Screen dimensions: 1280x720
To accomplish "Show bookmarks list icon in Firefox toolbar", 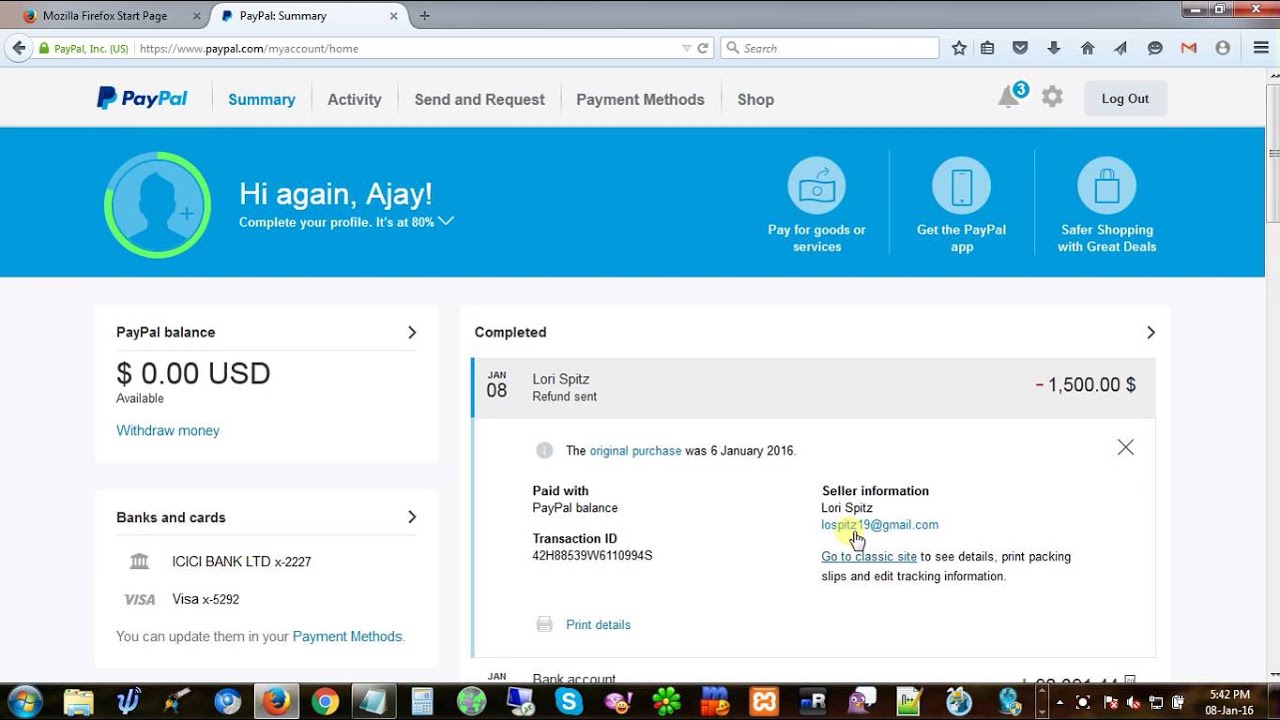I will 988,48.
